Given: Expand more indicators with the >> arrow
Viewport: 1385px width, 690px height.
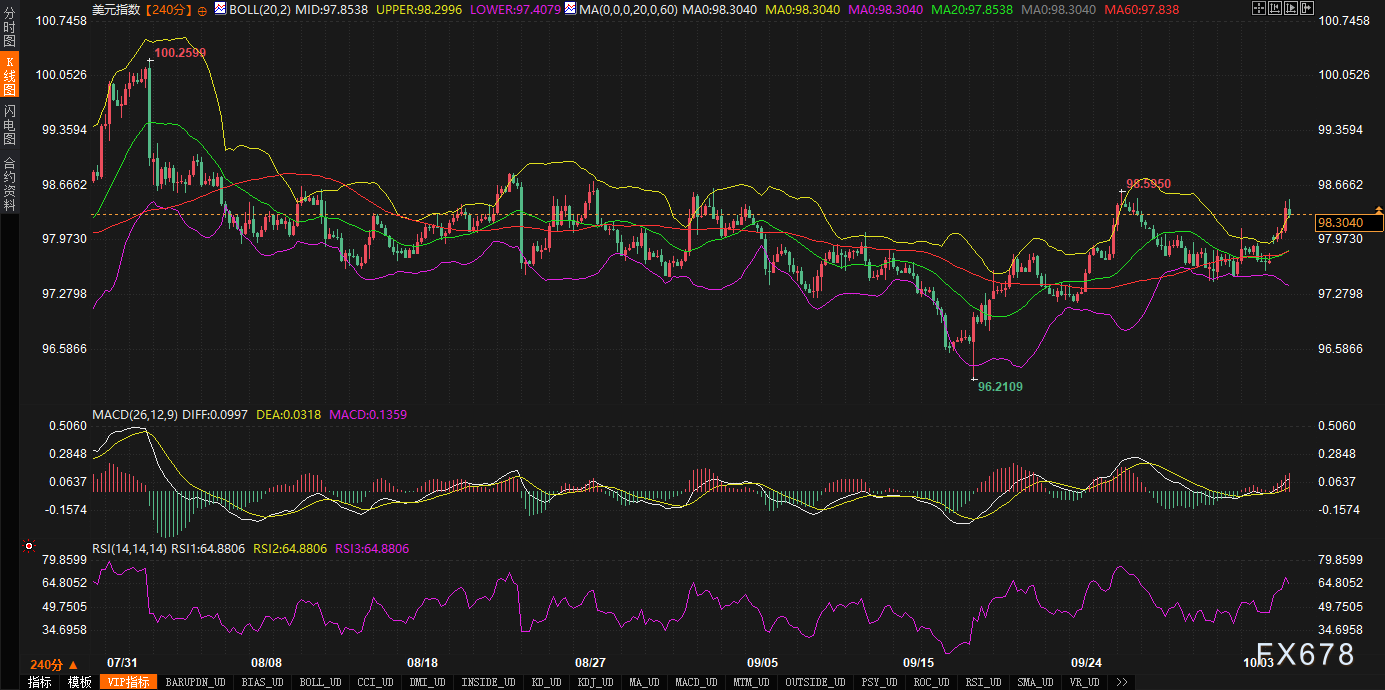Looking at the screenshot, I should (1124, 682).
